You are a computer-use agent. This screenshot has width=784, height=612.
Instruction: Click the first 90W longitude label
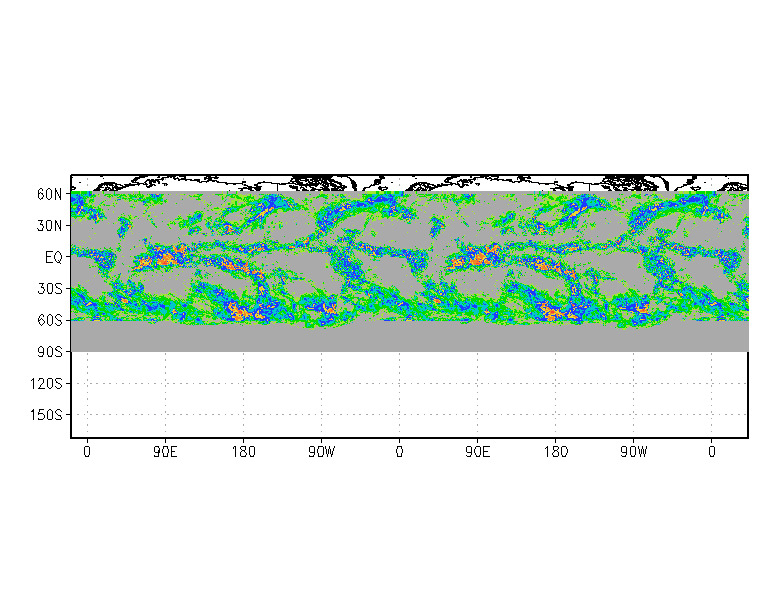(x=322, y=452)
